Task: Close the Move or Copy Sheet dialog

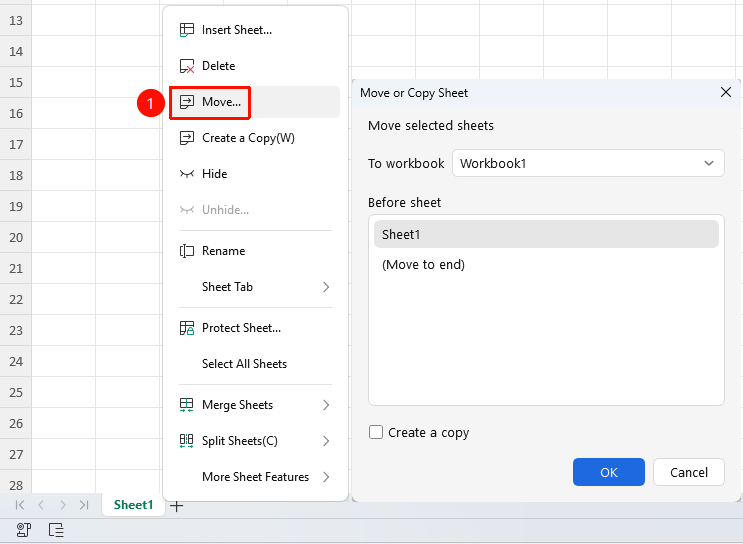Action: coord(725,92)
